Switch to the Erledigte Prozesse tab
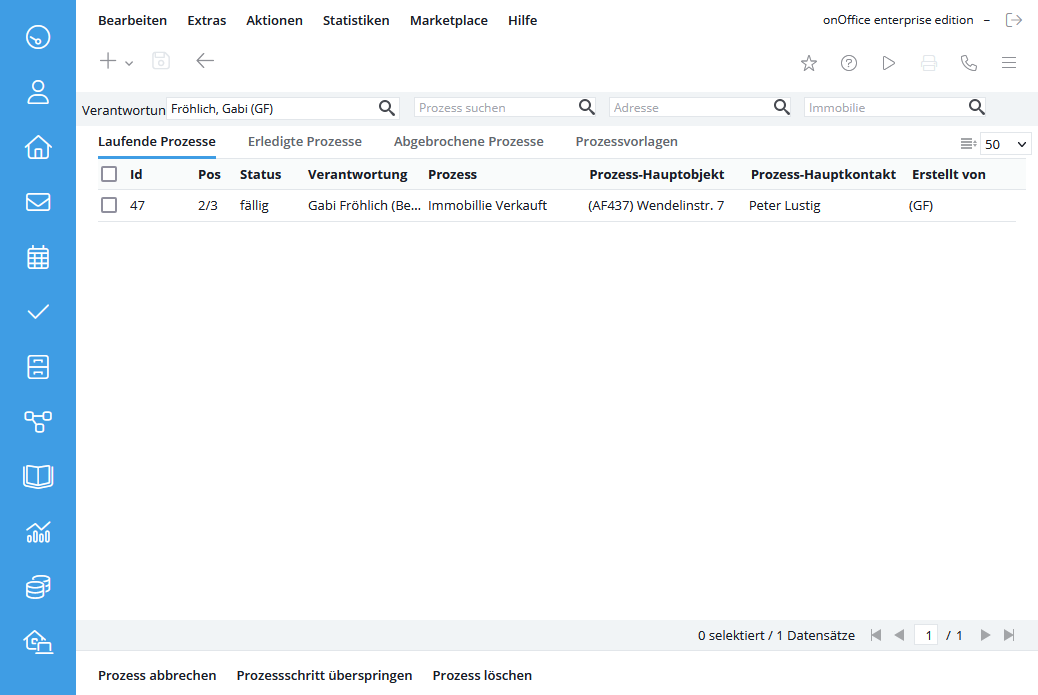This screenshot has width=1038, height=695. [305, 141]
